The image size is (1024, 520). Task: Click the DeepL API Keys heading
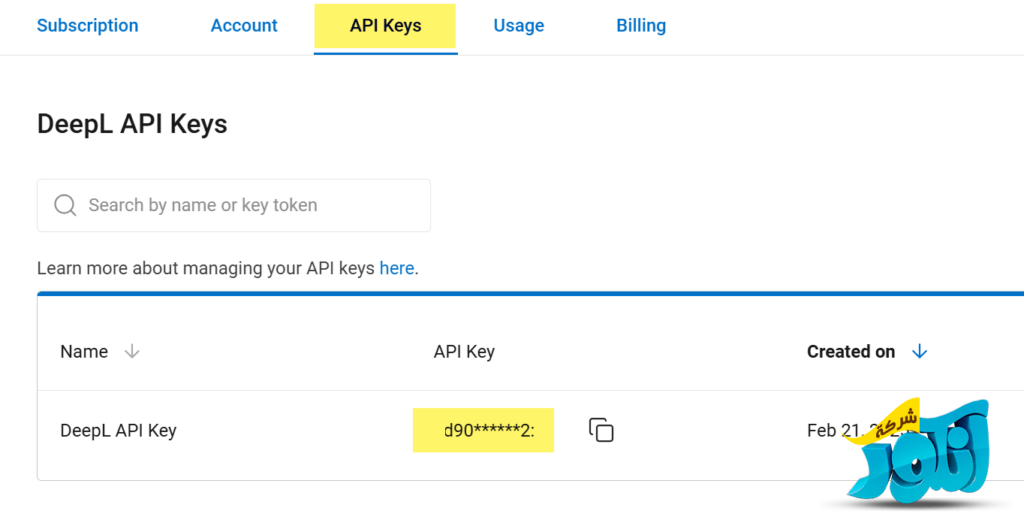pos(132,124)
